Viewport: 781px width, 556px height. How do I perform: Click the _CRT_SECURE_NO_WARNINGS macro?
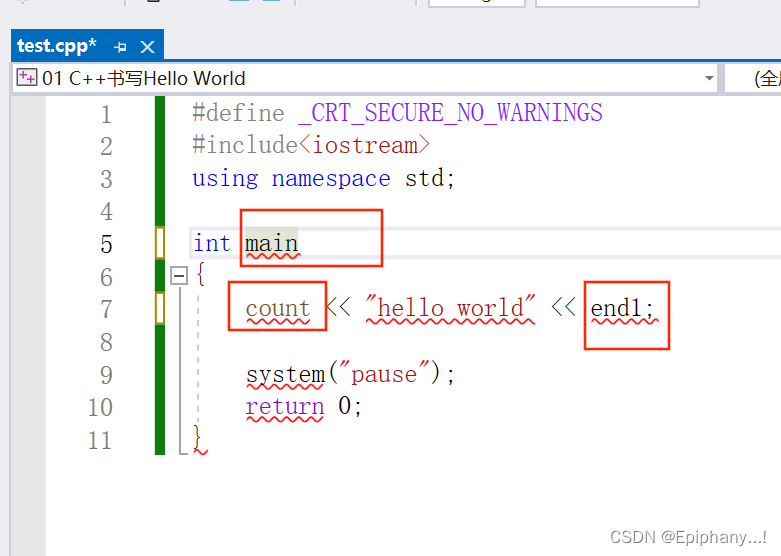click(450, 113)
